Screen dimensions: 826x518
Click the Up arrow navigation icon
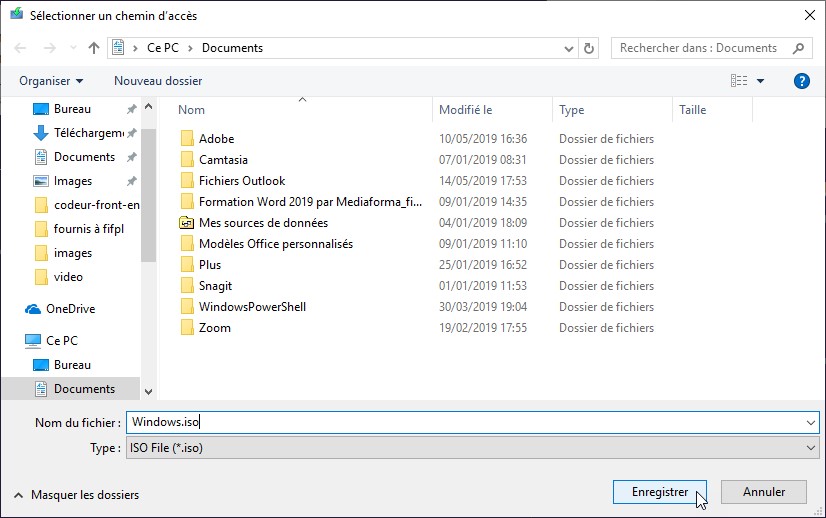click(94, 48)
